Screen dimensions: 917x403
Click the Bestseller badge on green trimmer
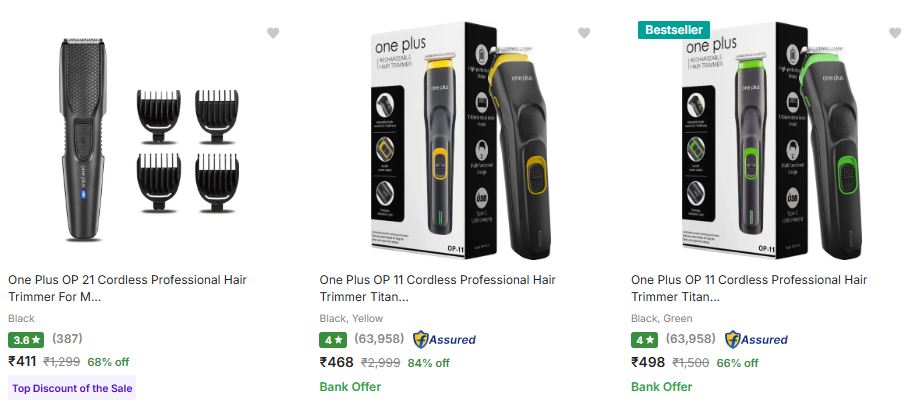674,30
